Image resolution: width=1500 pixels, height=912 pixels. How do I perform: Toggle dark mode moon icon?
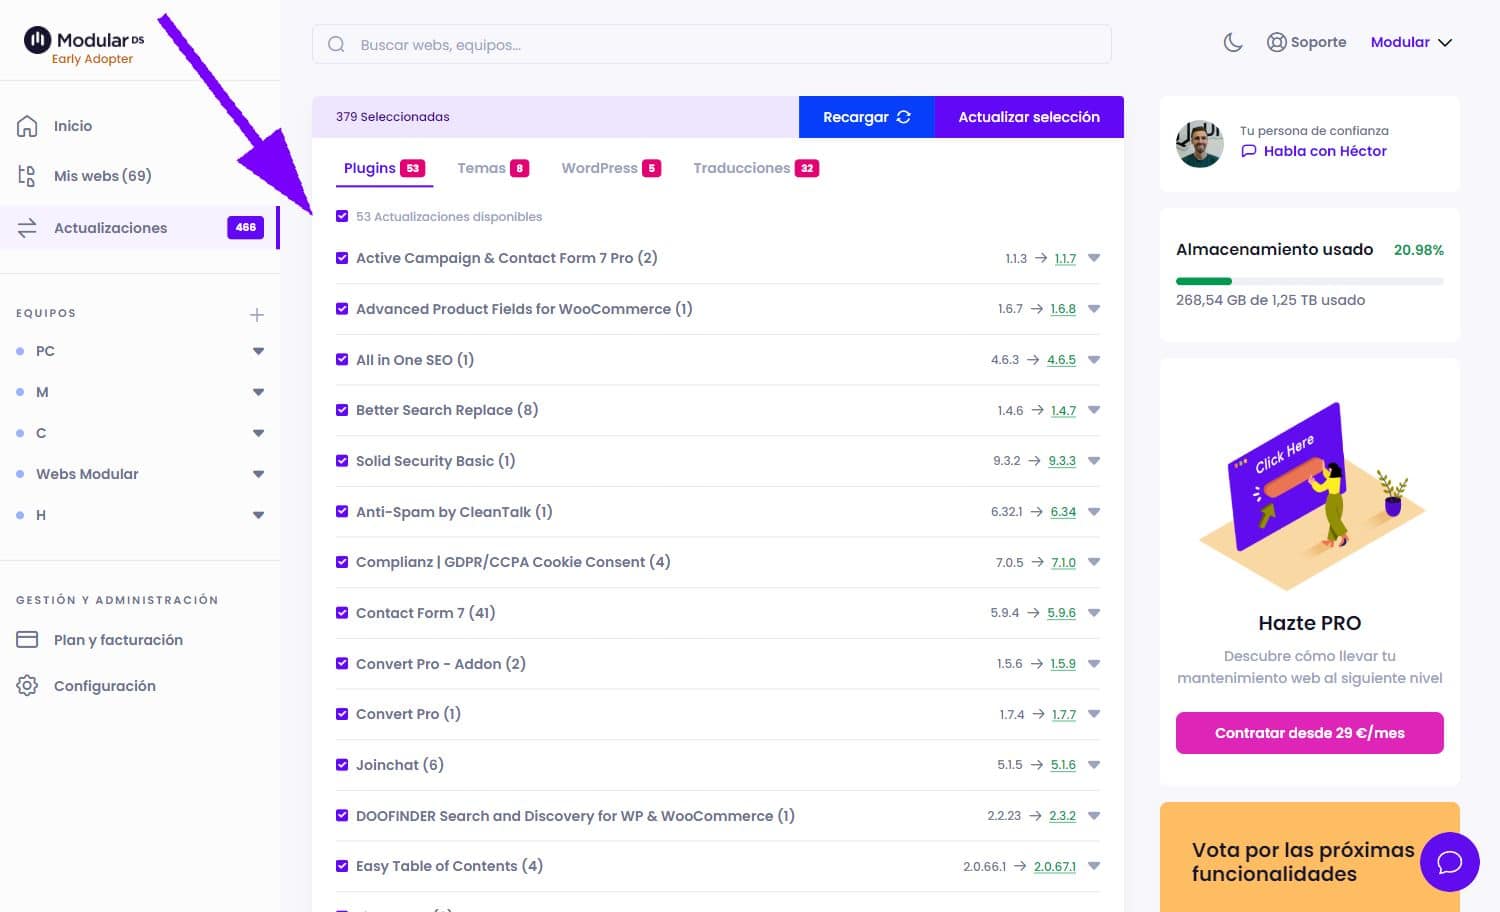click(1233, 42)
